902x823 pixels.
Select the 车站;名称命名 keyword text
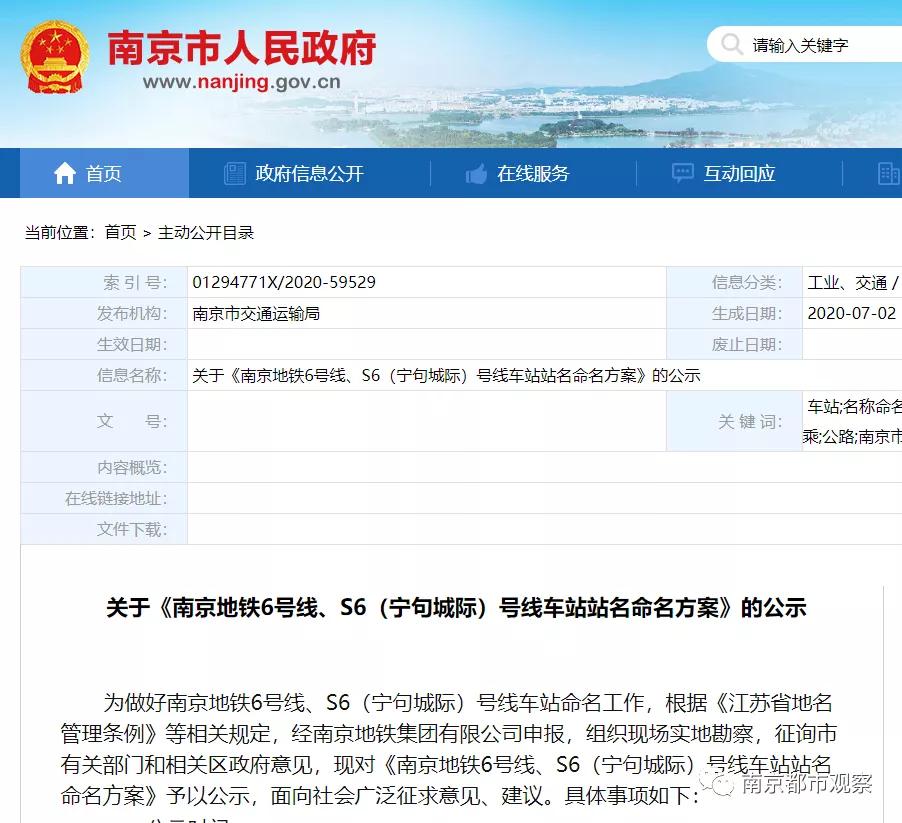854,407
